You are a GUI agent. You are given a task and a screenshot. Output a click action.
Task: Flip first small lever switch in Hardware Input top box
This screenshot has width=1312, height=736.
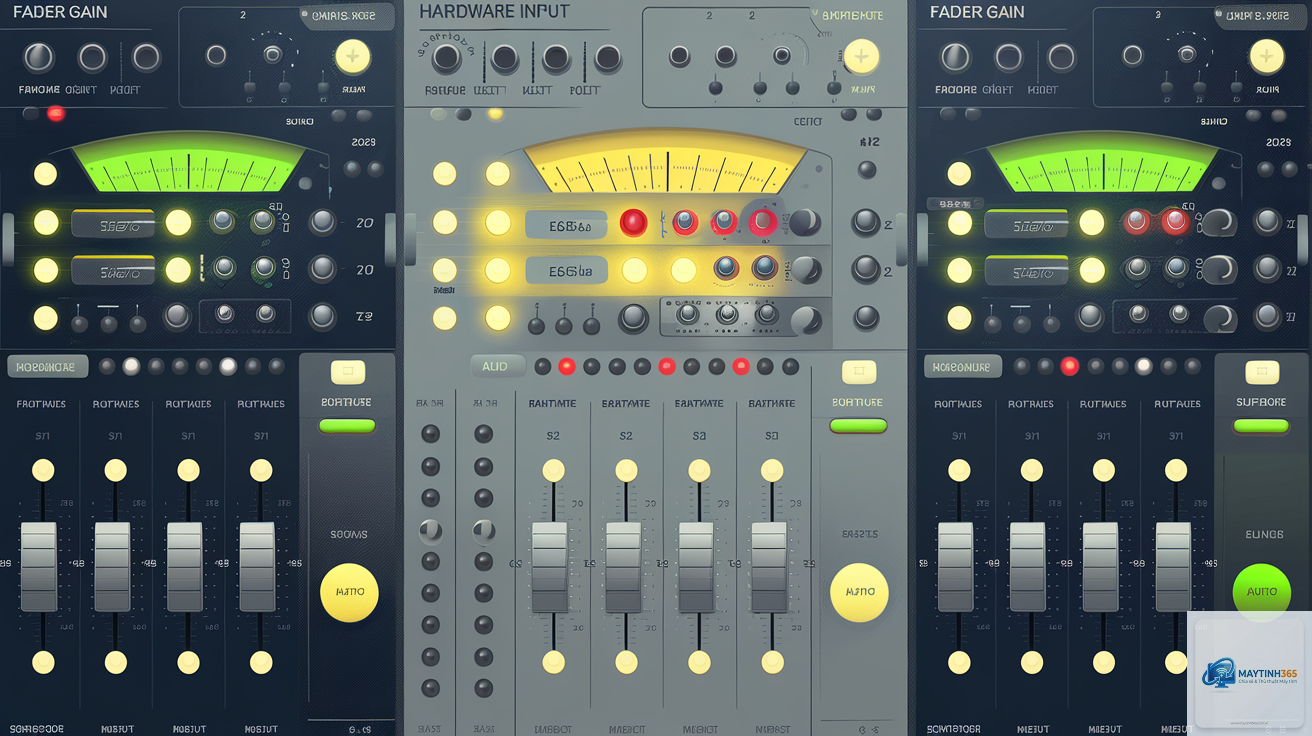click(715, 82)
